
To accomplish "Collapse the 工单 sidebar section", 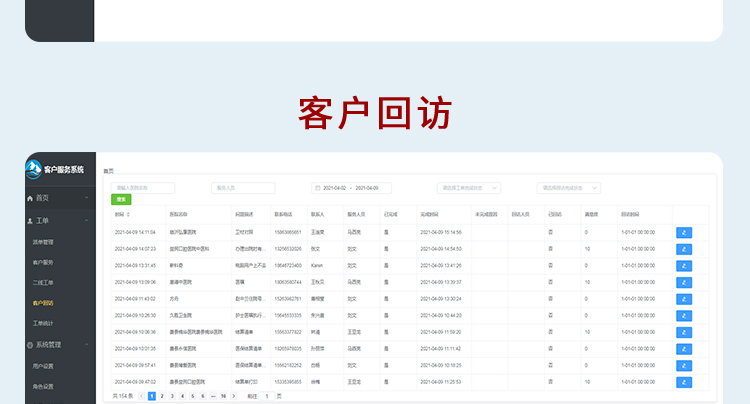I will [59, 221].
